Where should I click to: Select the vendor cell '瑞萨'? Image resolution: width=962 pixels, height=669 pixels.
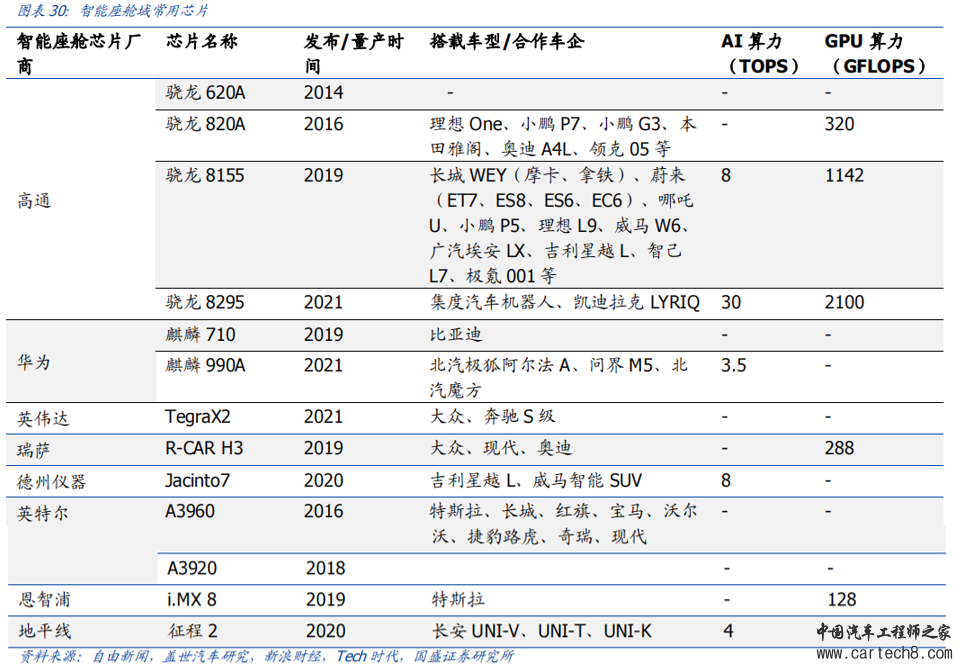34,451
